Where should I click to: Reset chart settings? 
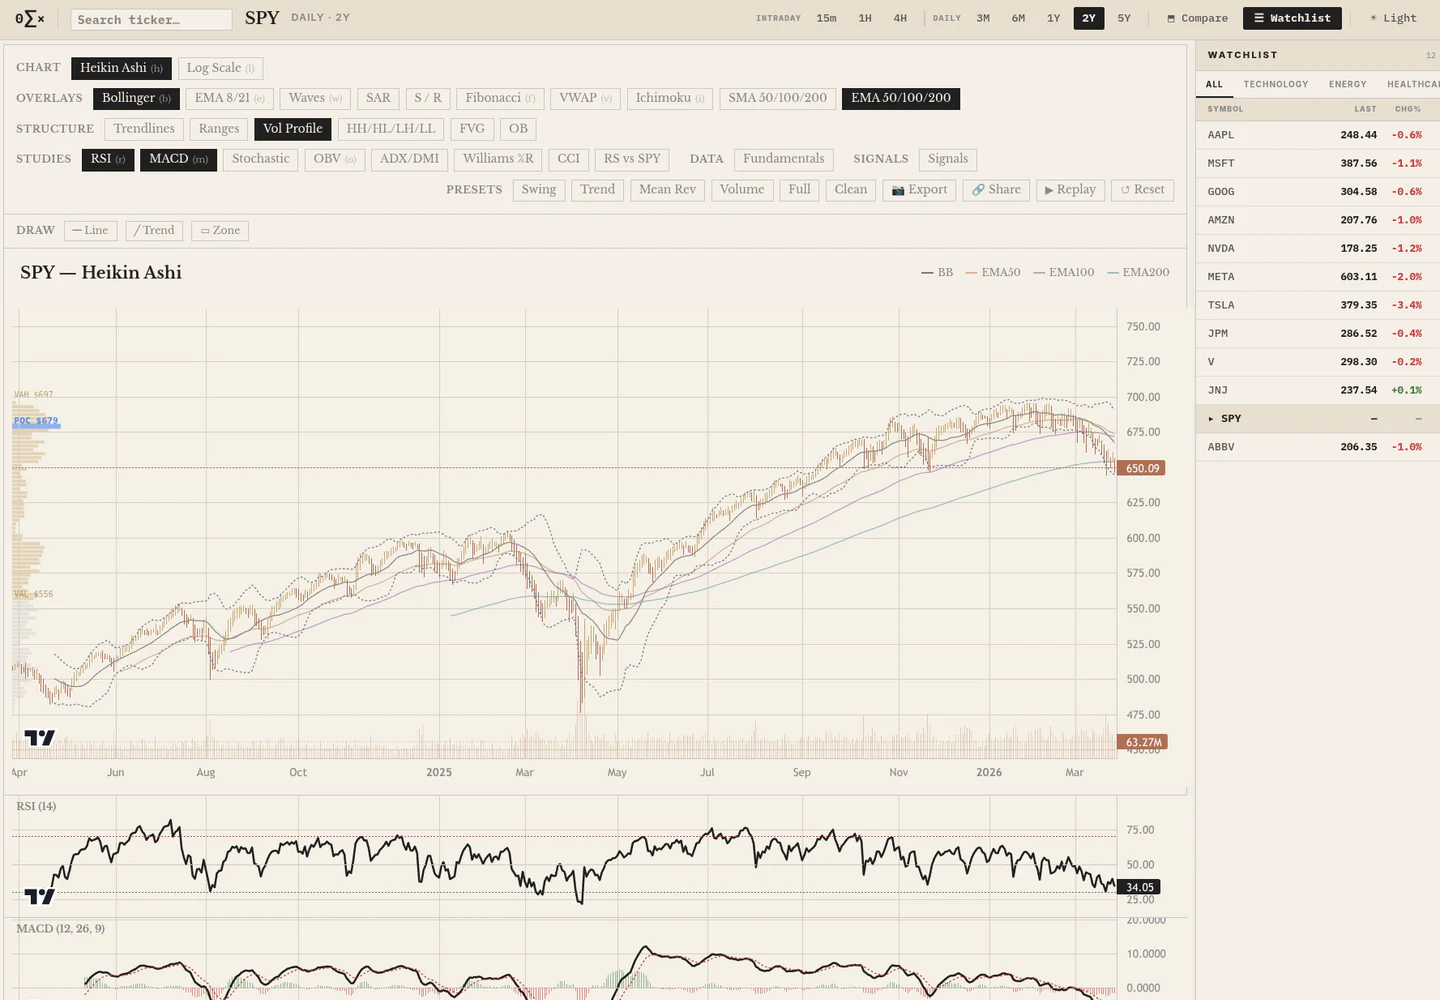click(x=1142, y=190)
